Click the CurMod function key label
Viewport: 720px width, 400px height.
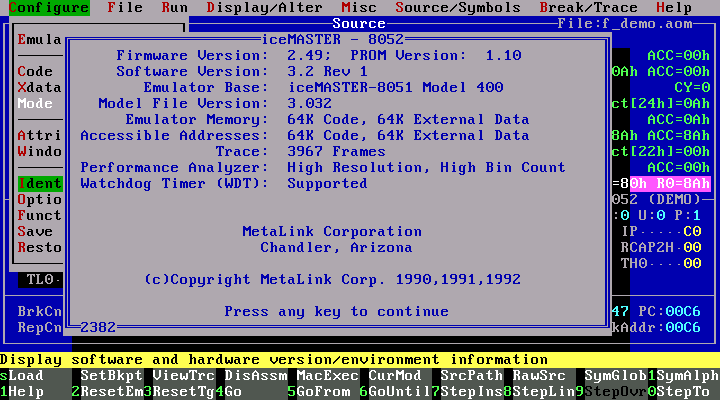tap(395, 376)
